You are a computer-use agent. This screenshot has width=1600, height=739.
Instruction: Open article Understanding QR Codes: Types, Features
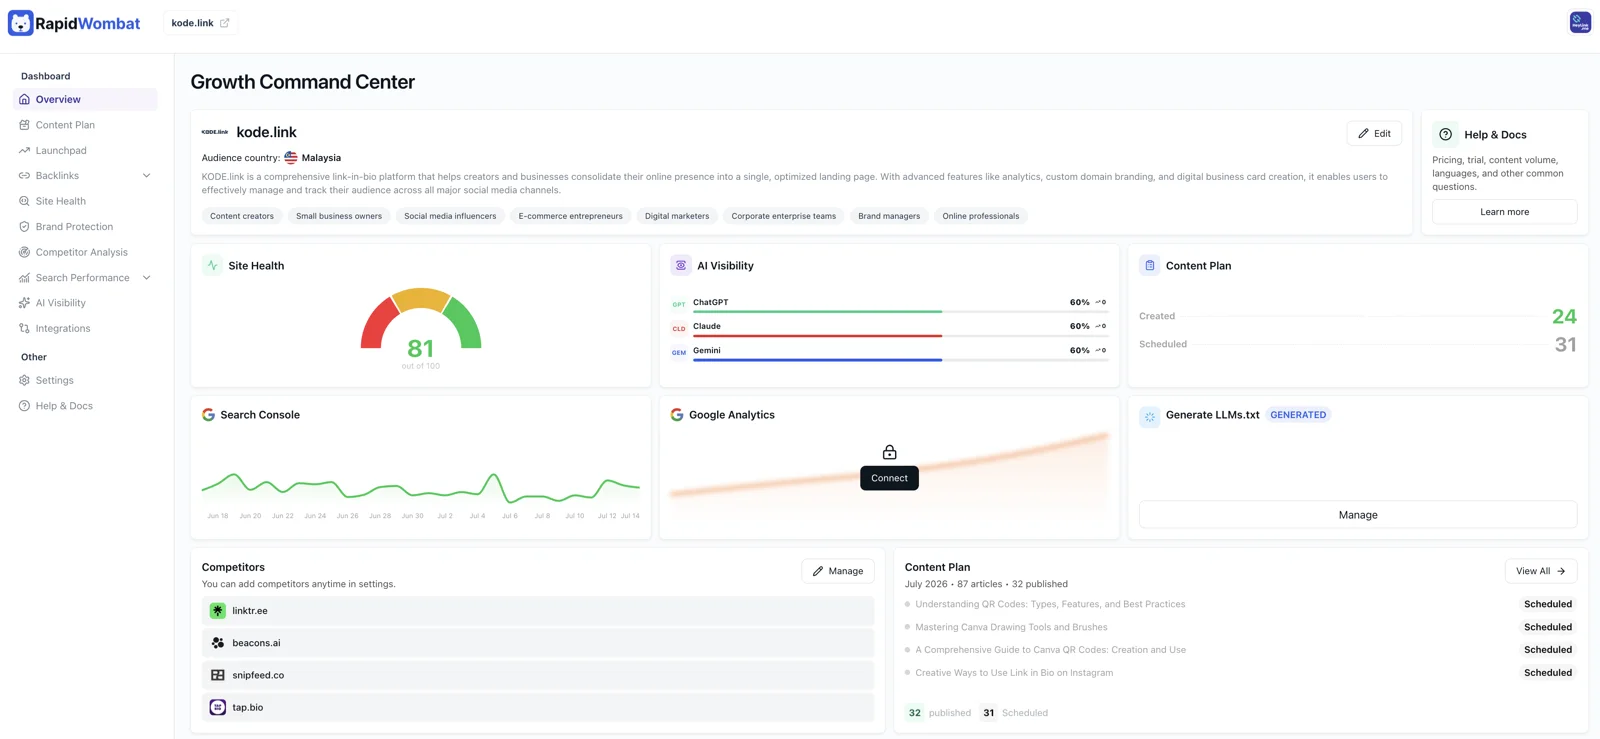(1050, 604)
